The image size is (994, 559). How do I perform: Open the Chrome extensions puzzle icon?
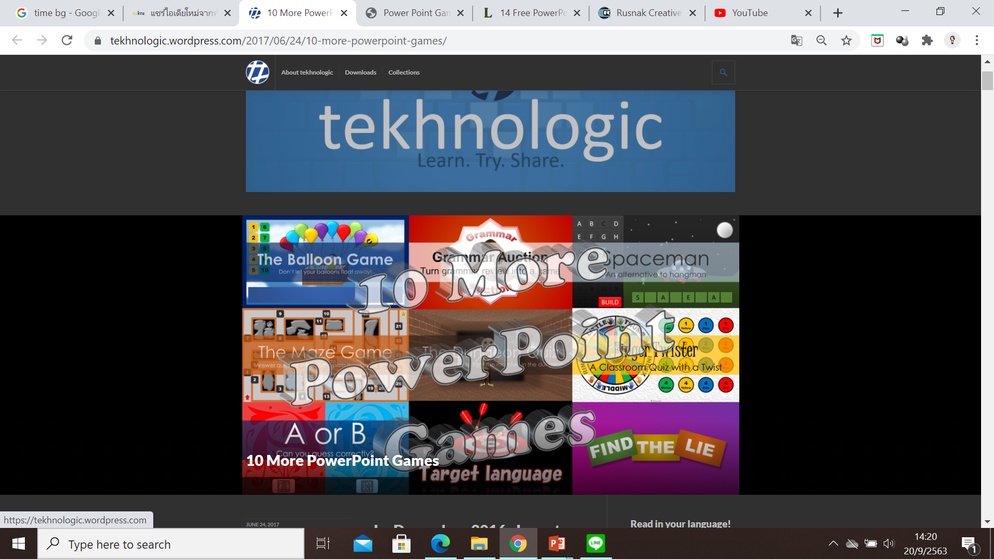tap(927, 41)
